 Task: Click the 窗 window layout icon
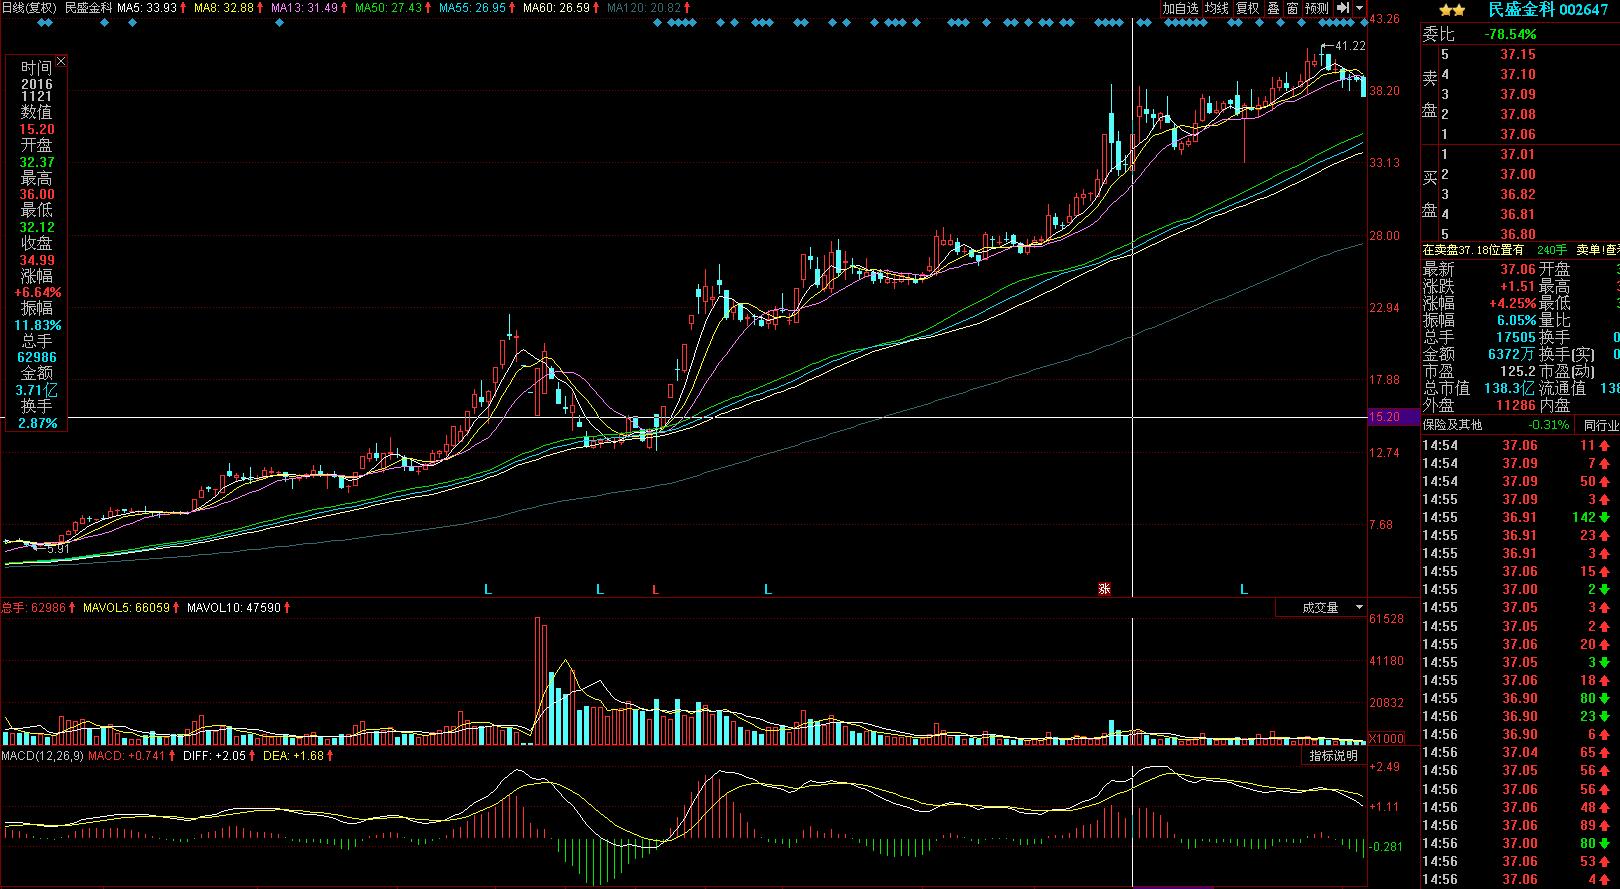(1292, 8)
